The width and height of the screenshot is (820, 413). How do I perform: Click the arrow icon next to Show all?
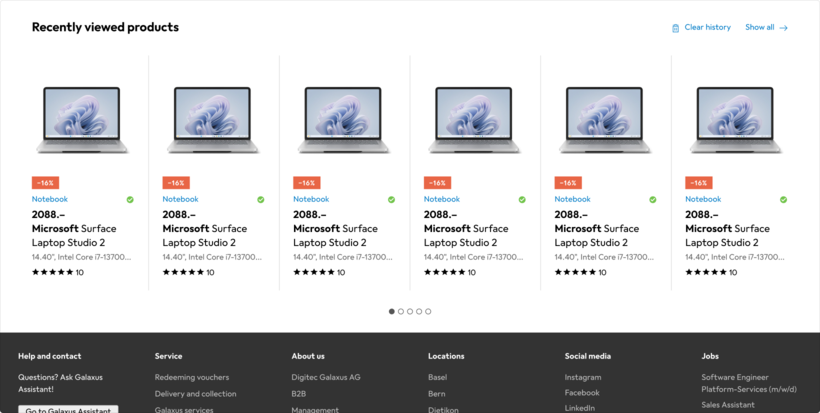point(783,28)
